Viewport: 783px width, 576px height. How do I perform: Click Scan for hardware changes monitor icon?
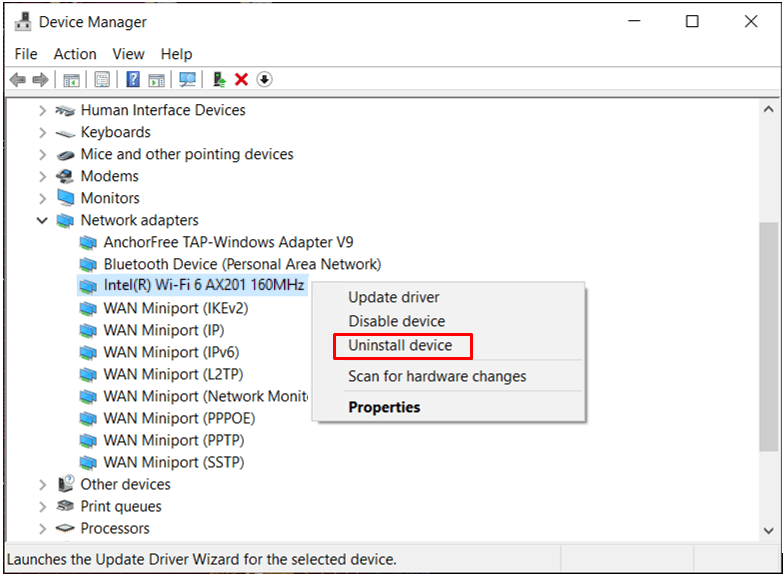pos(188,79)
